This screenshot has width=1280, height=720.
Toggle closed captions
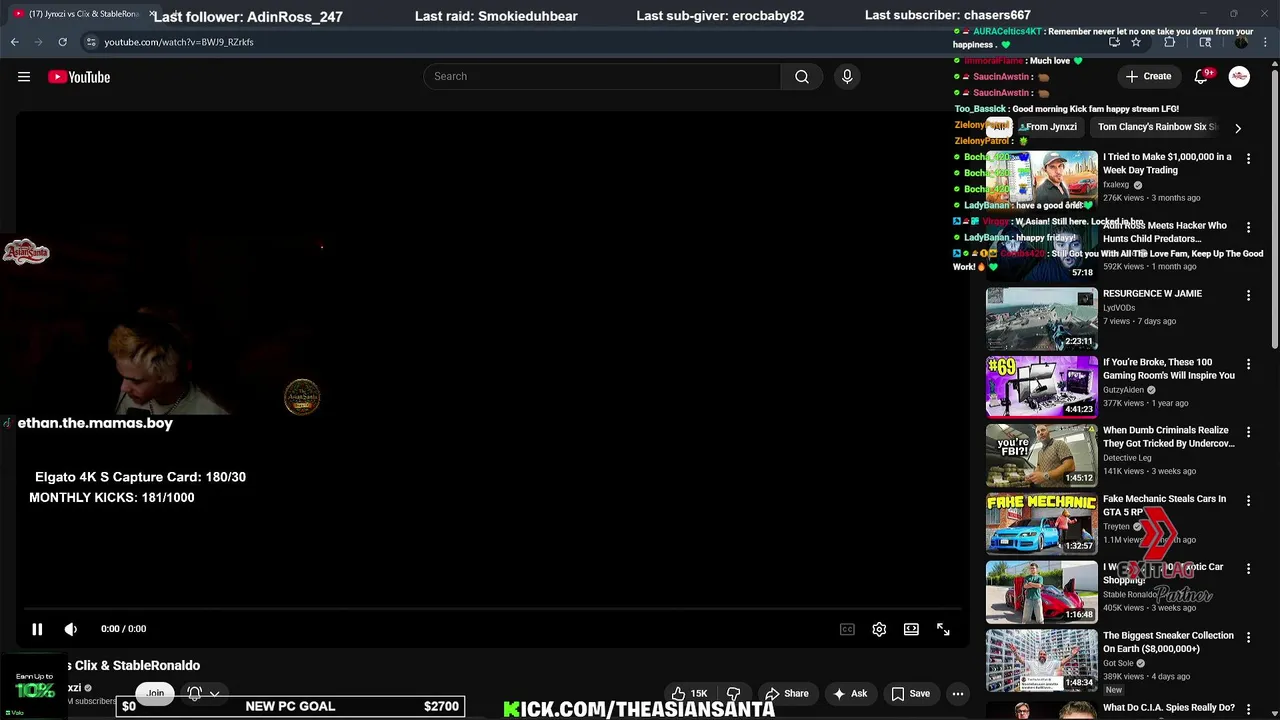click(x=847, y=629)
